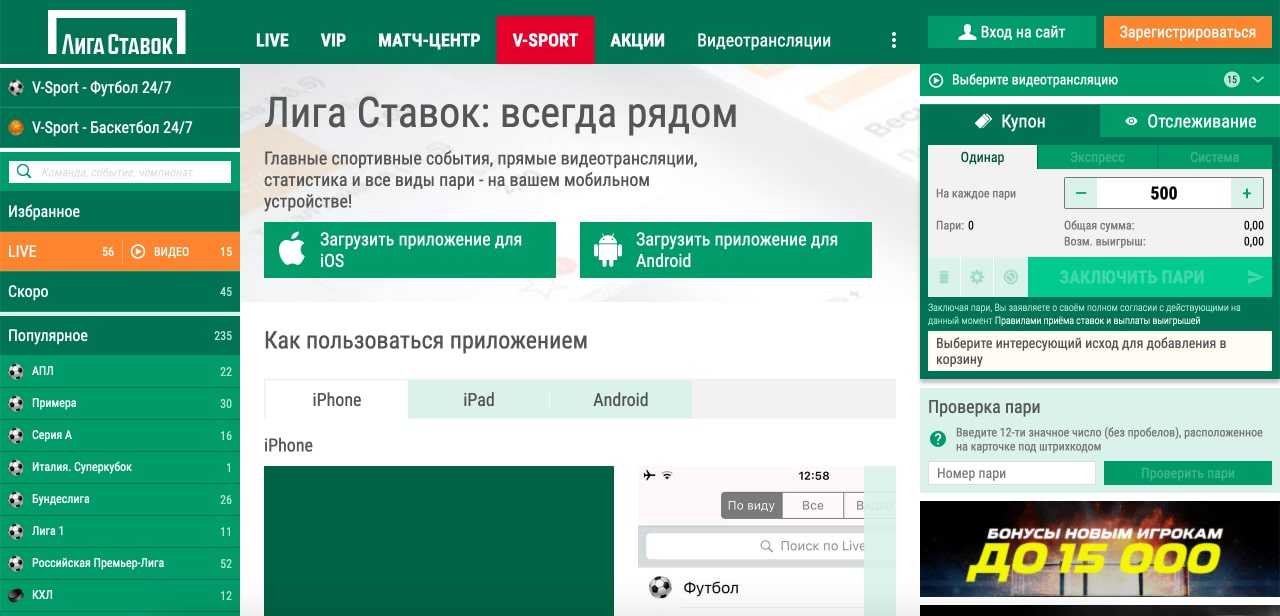Click the play icon next to ВИДЕО

coord(138,252)
